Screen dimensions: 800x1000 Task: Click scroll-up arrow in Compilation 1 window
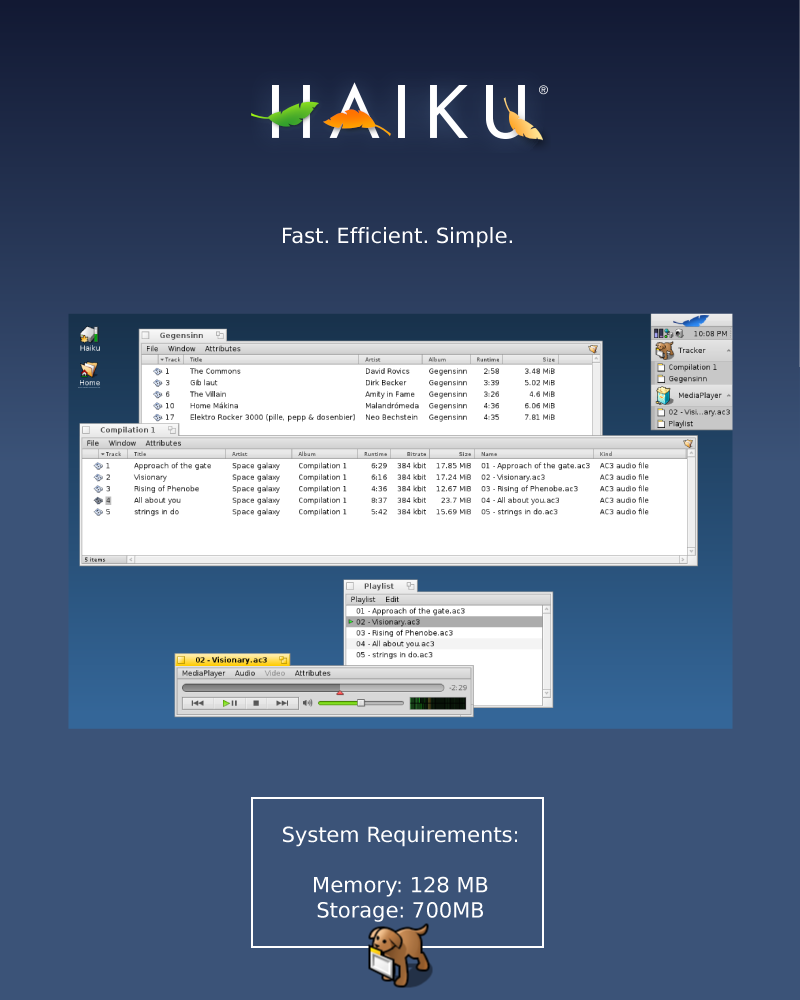point(691,453)
